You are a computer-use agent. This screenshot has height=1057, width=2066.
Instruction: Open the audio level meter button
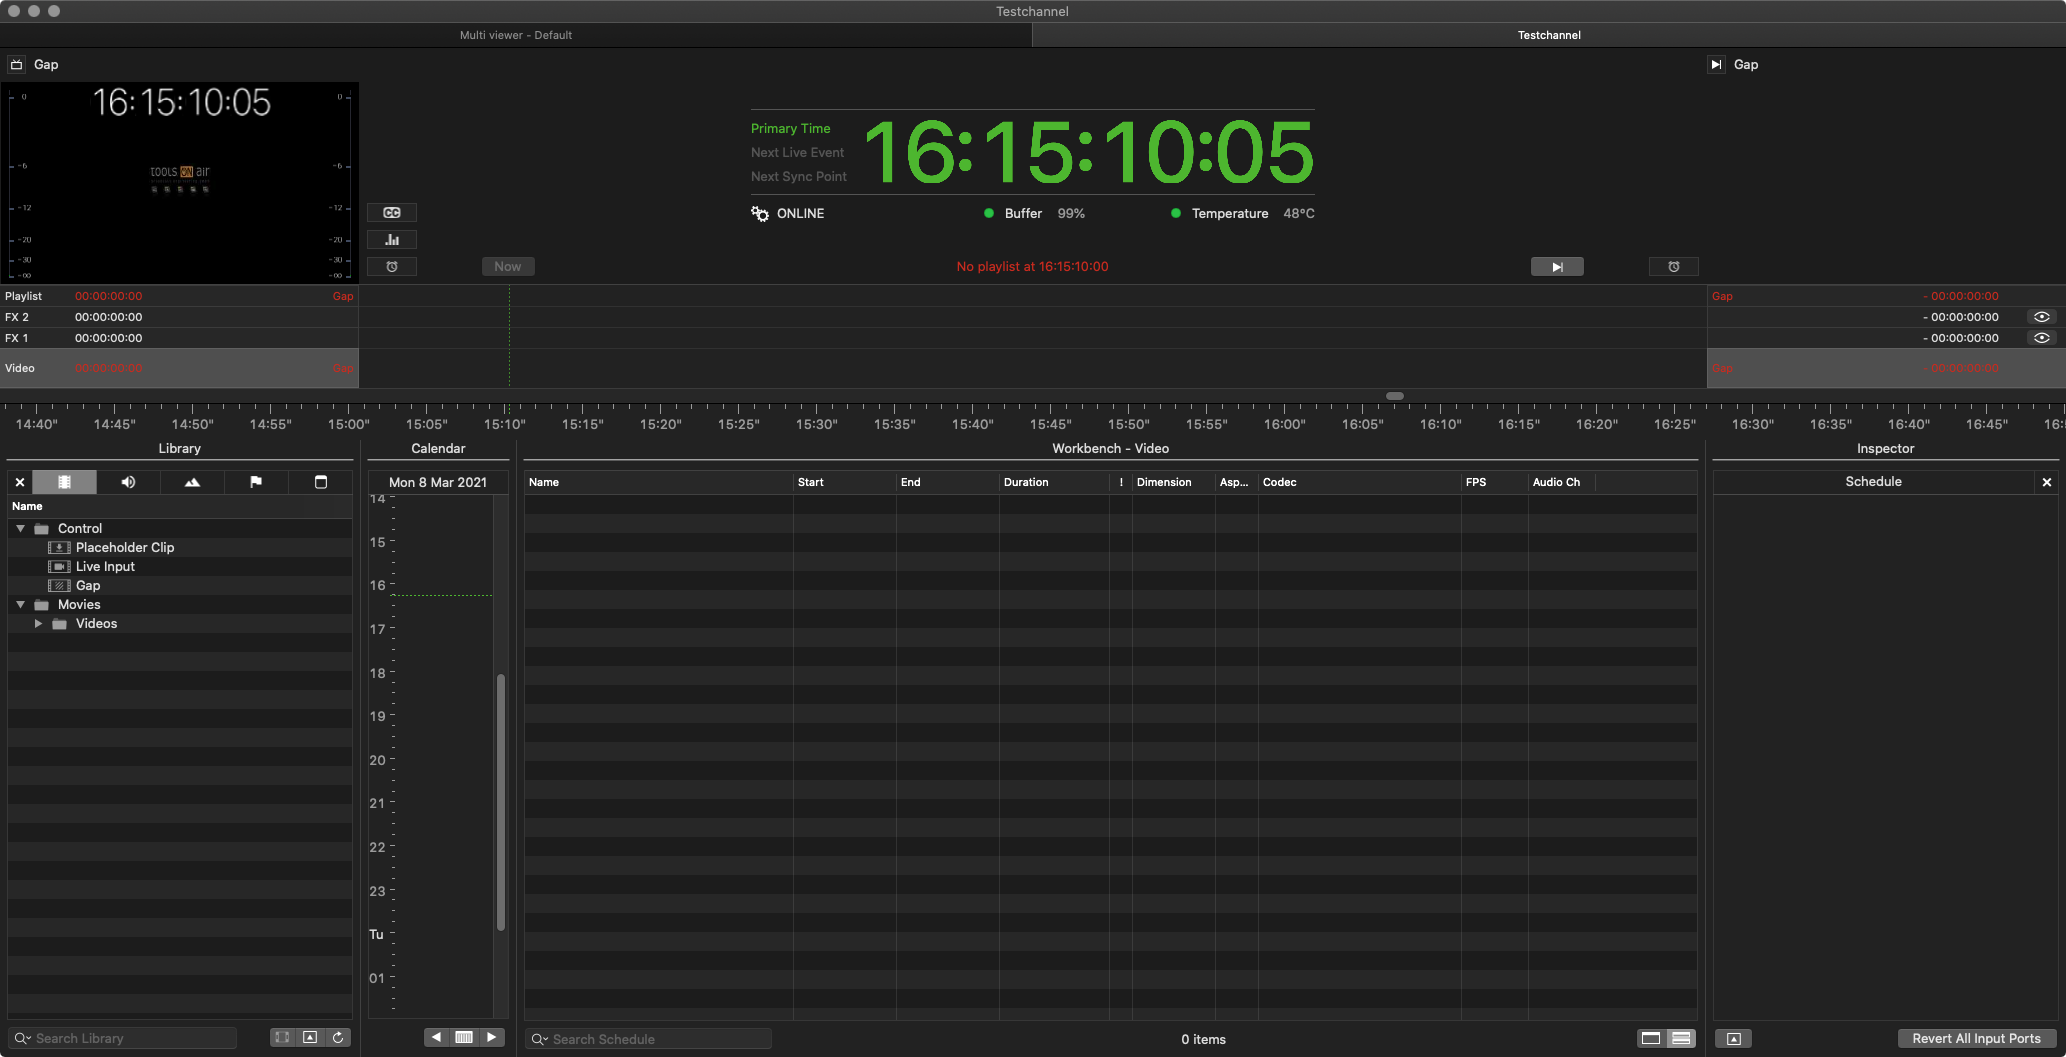click(392, 240)
